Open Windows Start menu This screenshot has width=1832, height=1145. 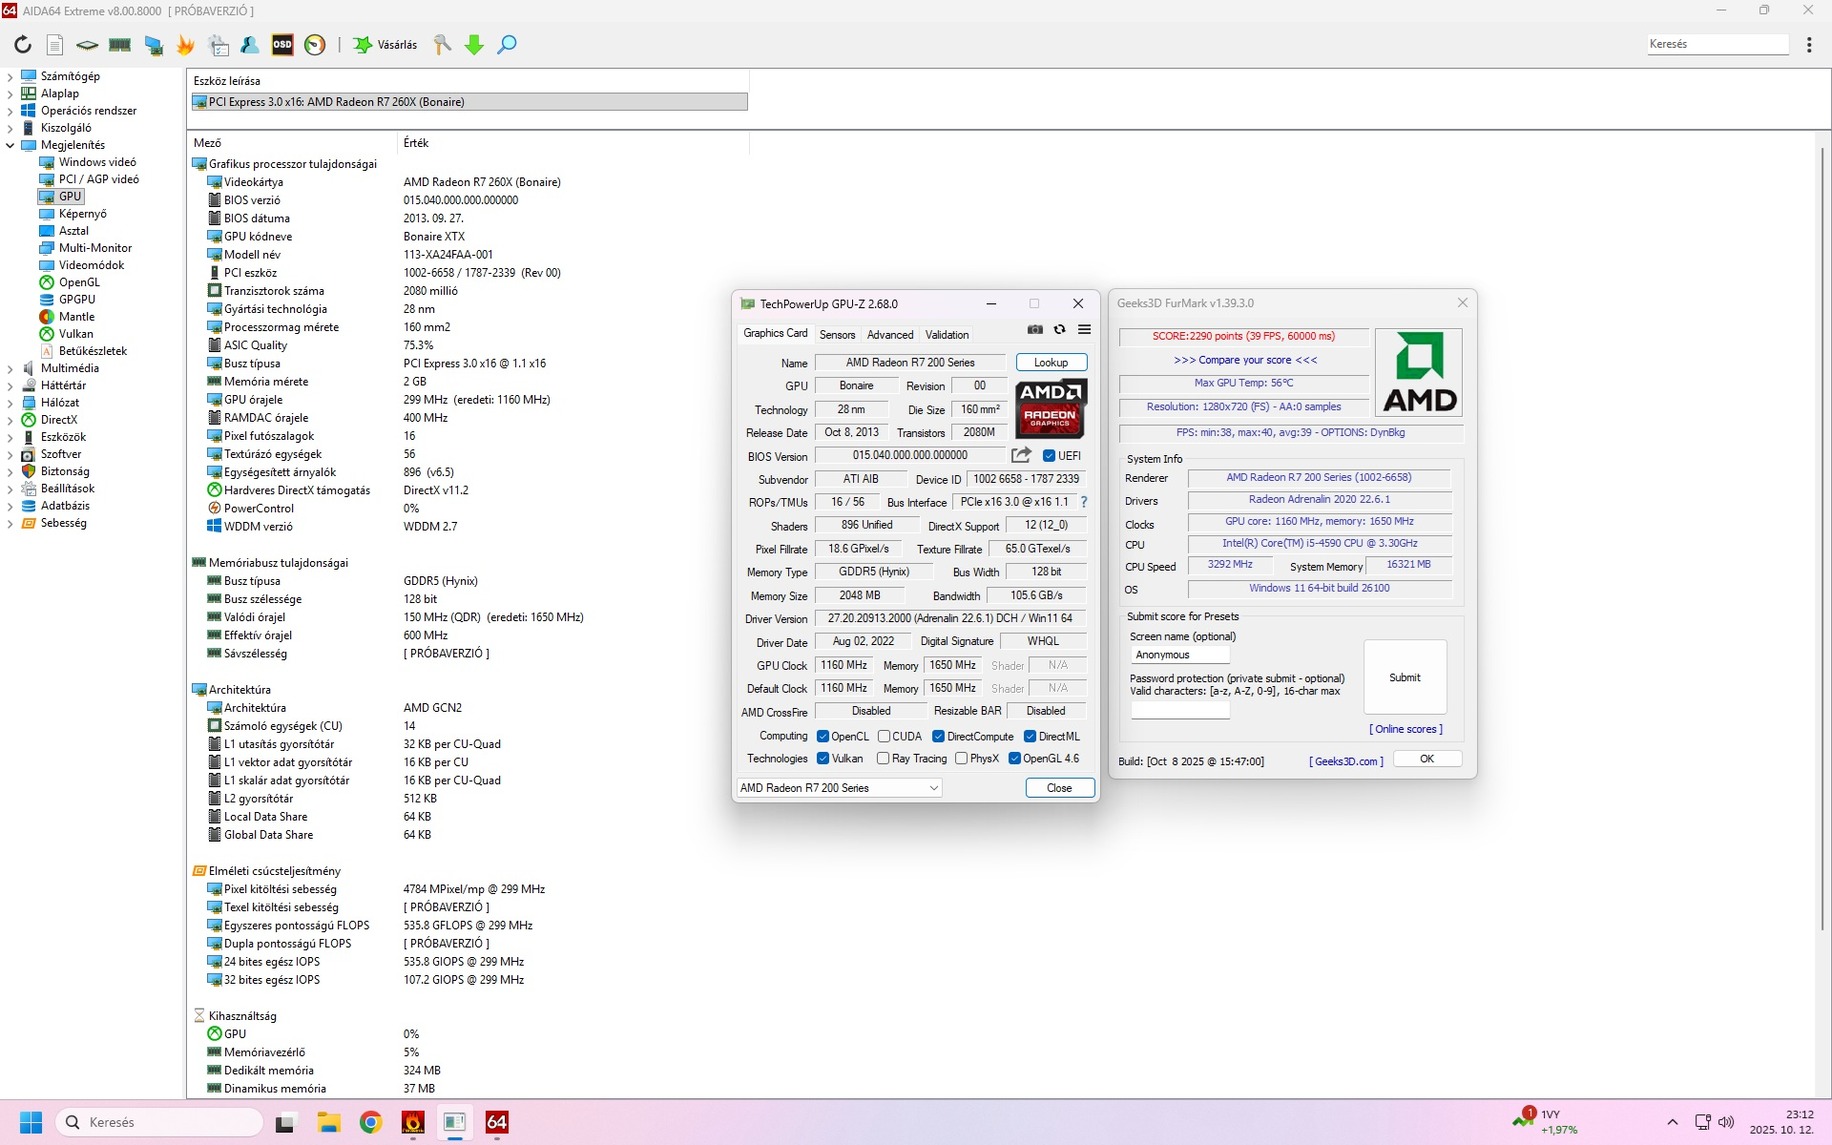pyautogui.click(x=31, y=1122)
